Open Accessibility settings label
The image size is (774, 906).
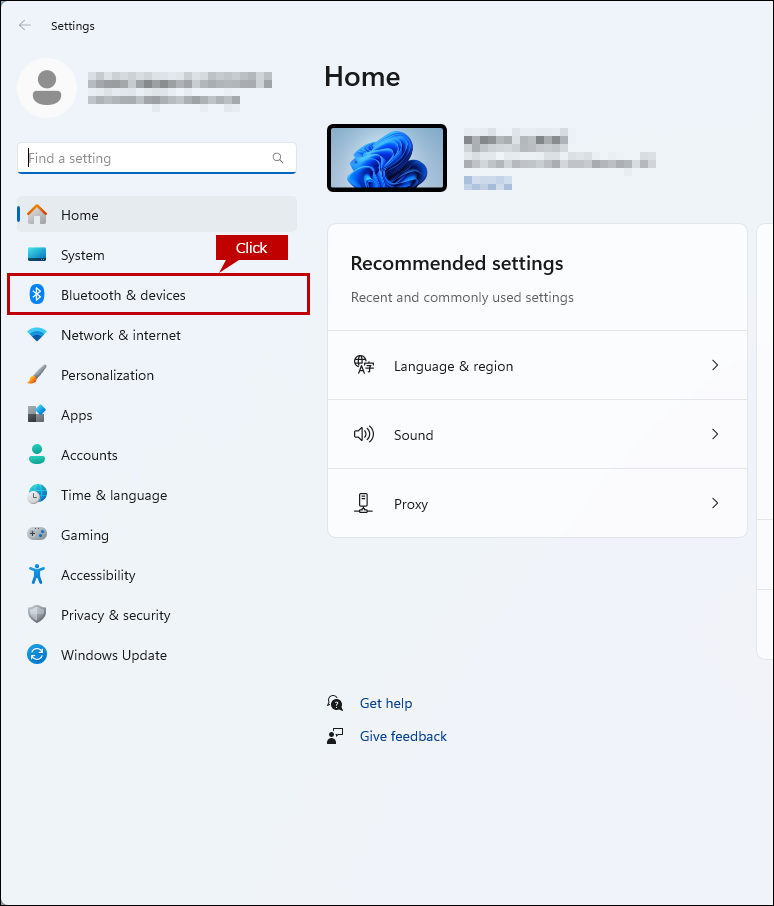tap(98, 575)
